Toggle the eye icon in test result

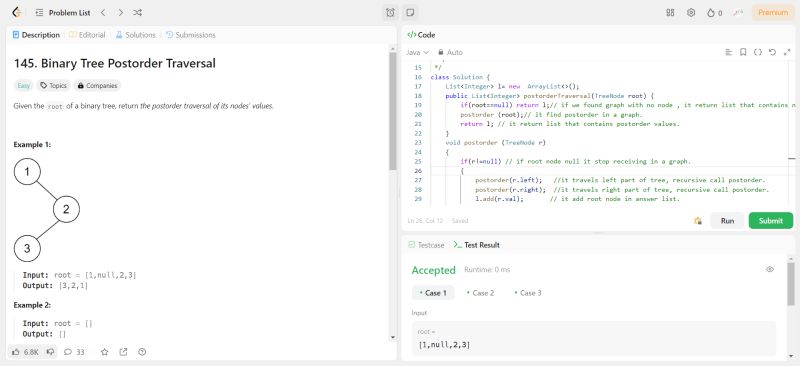click(x=770, y=270)
